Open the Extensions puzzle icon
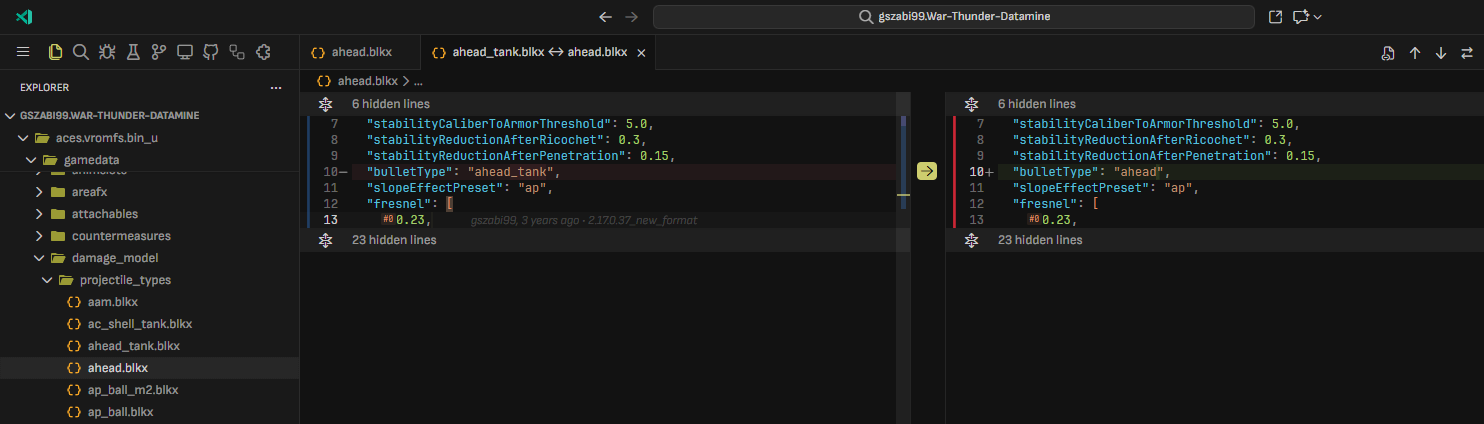Image resolution: width=1484 pixels, height=424 pixels. 263,51
